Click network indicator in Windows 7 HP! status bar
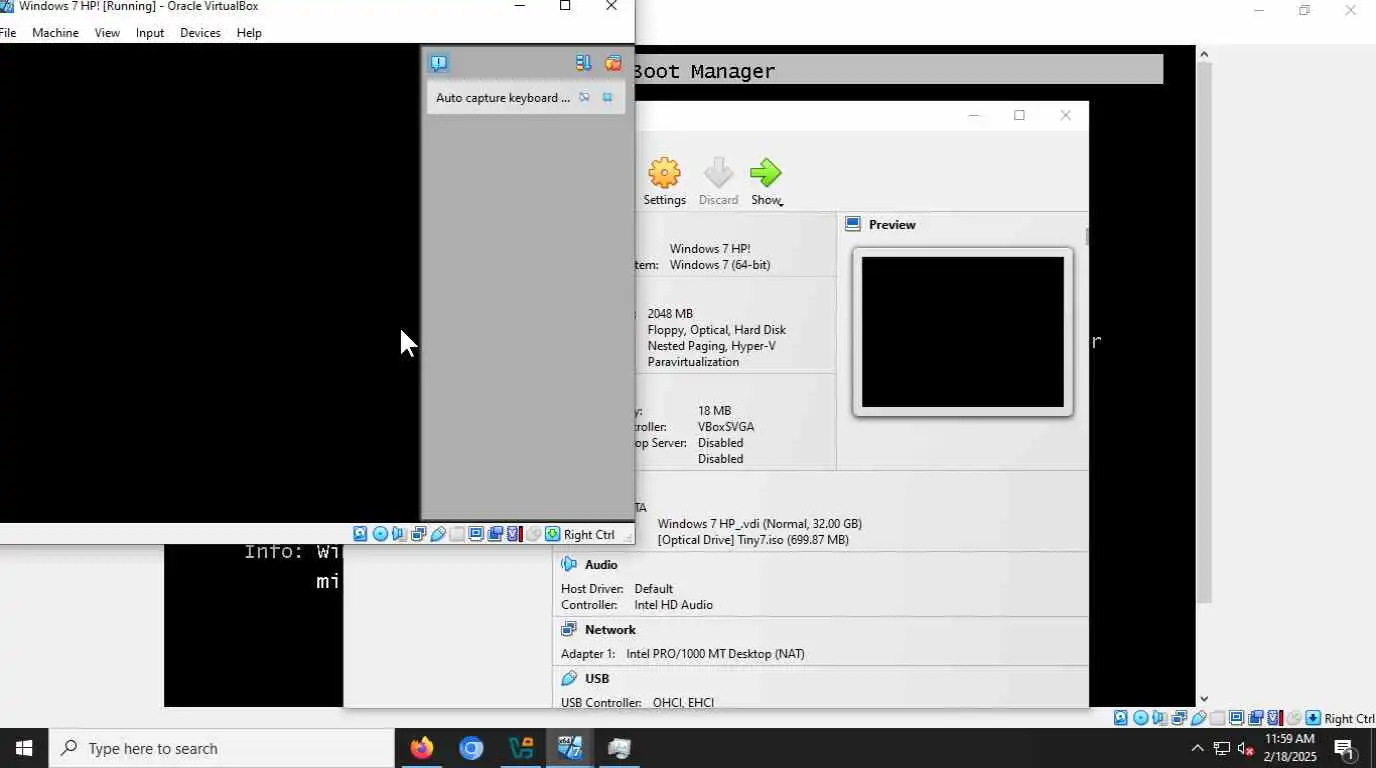Image resolution: width=1376 pixels, height=768 pixels. [x=418, y=534]
